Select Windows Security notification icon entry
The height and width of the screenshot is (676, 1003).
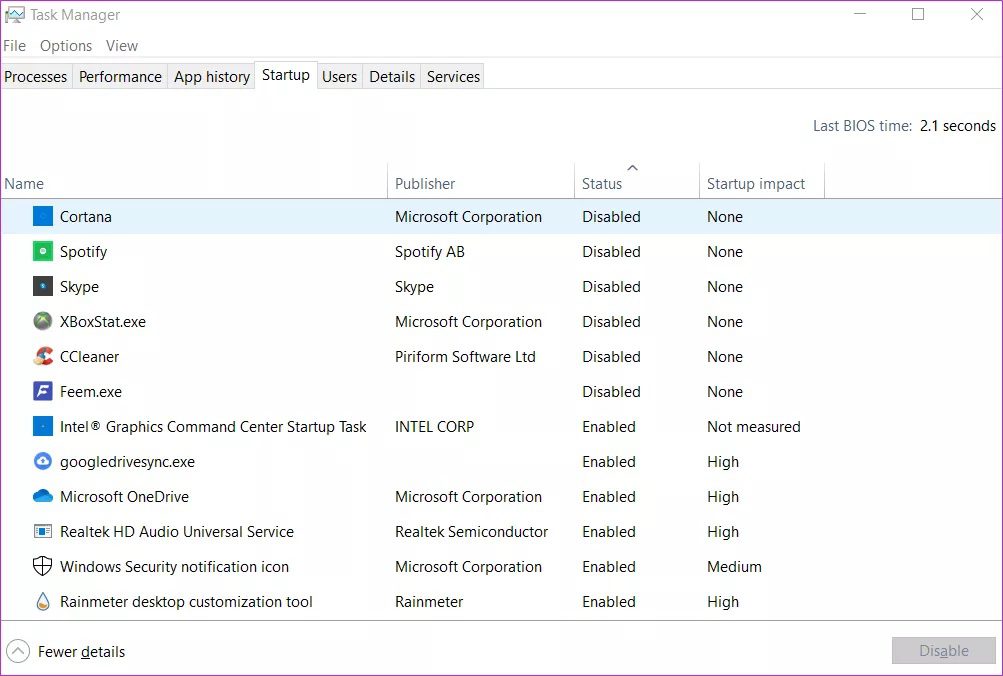click(x=175, y=567)
